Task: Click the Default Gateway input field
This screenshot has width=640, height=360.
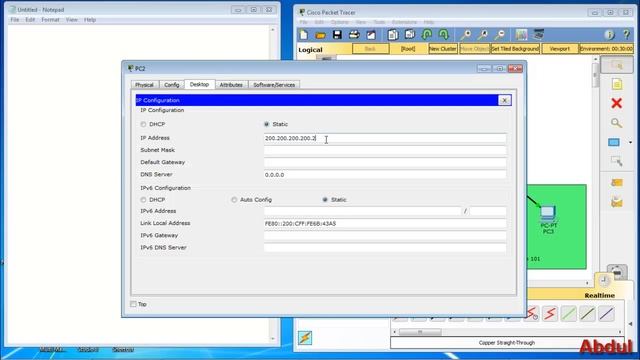Action: coord(385,162)
